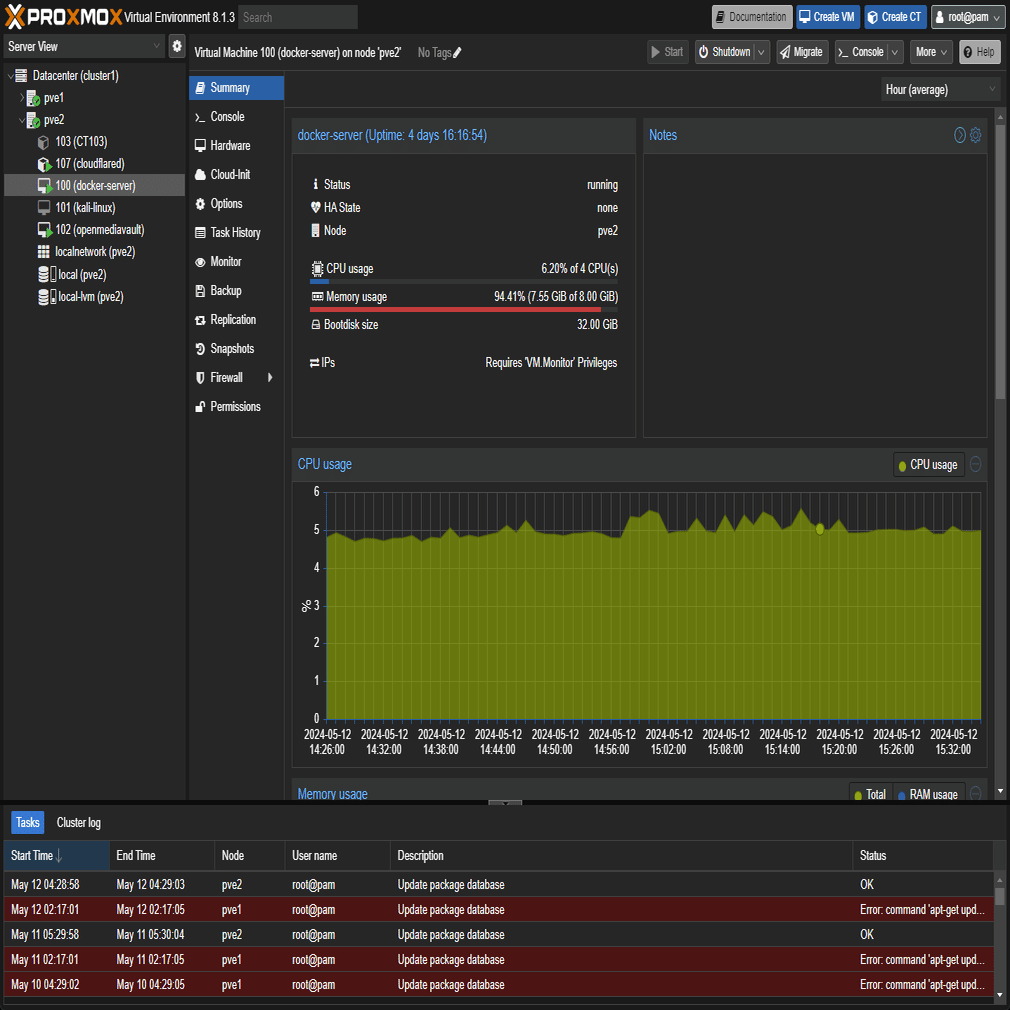This screenshot has width=1010, height=1010.
Task: Open the root@pam user menu
Action: pos(968,17)
